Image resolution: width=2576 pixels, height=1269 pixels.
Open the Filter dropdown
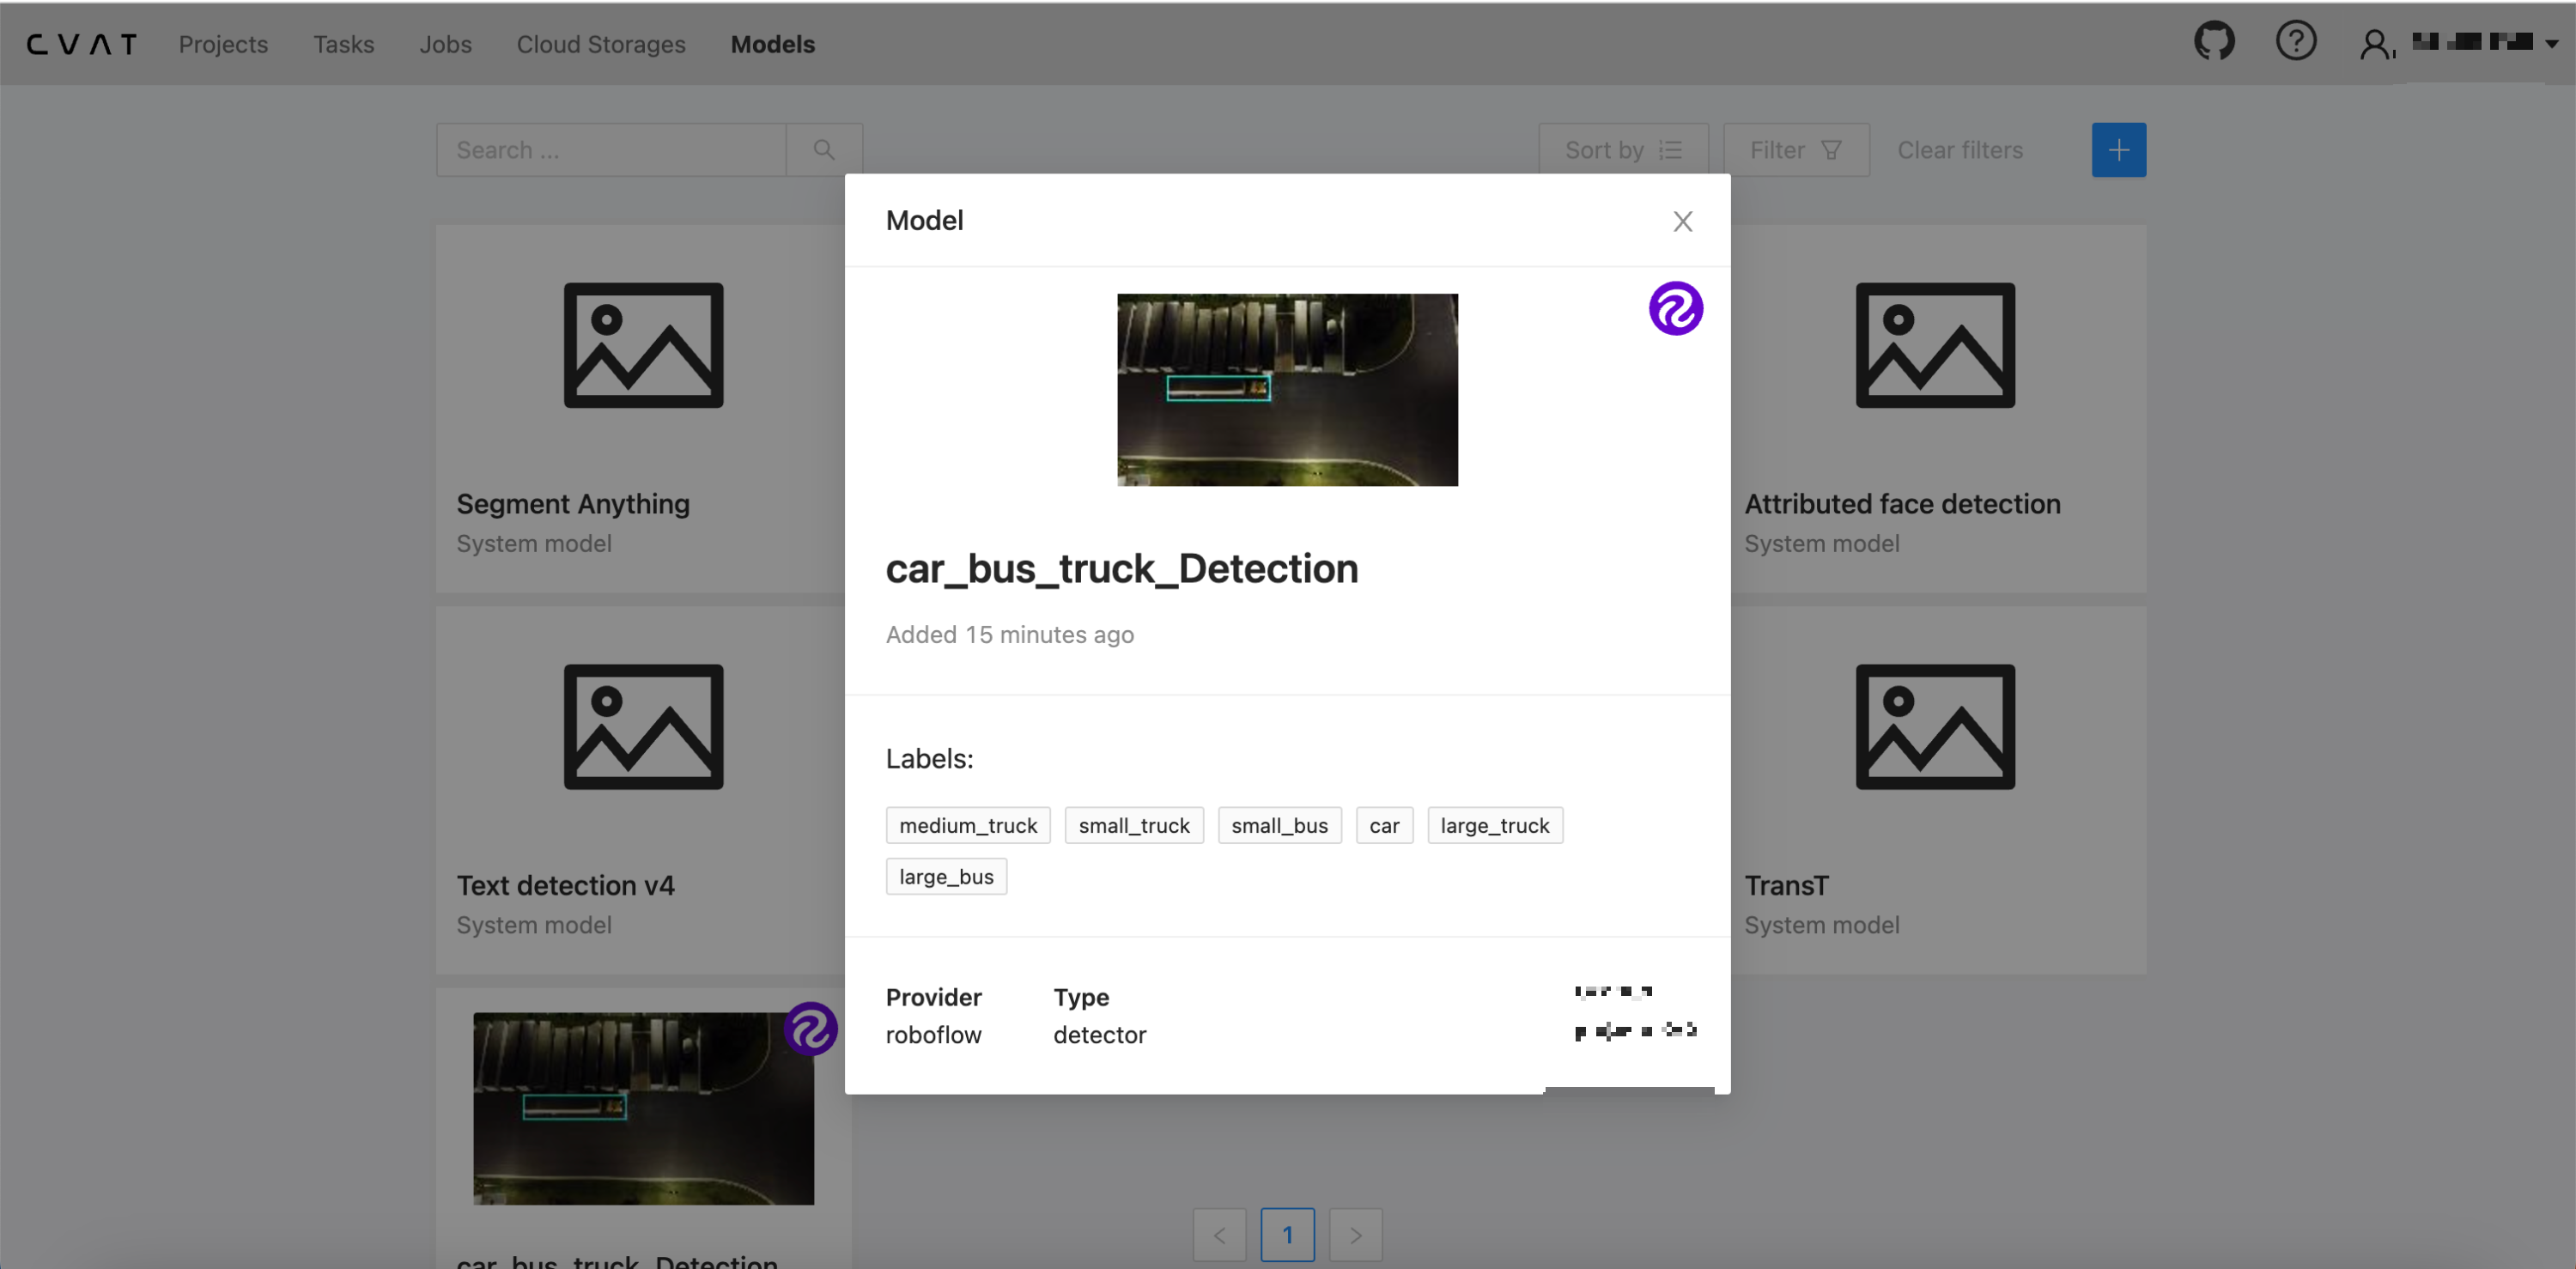point(1795,150)
